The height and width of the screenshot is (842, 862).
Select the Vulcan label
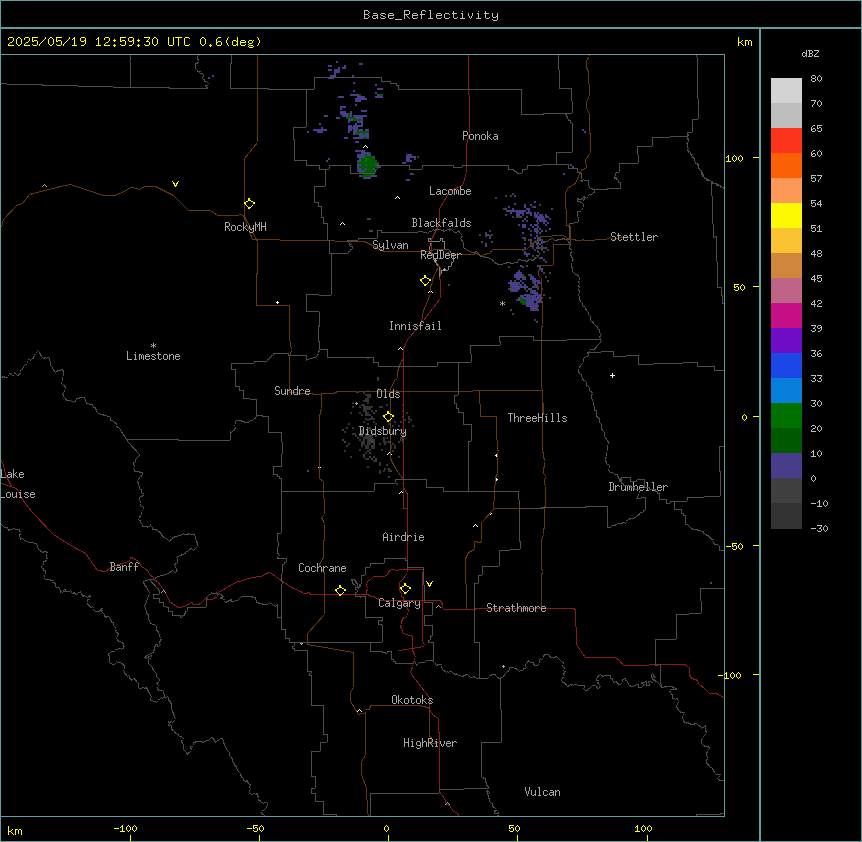(542, 792)
